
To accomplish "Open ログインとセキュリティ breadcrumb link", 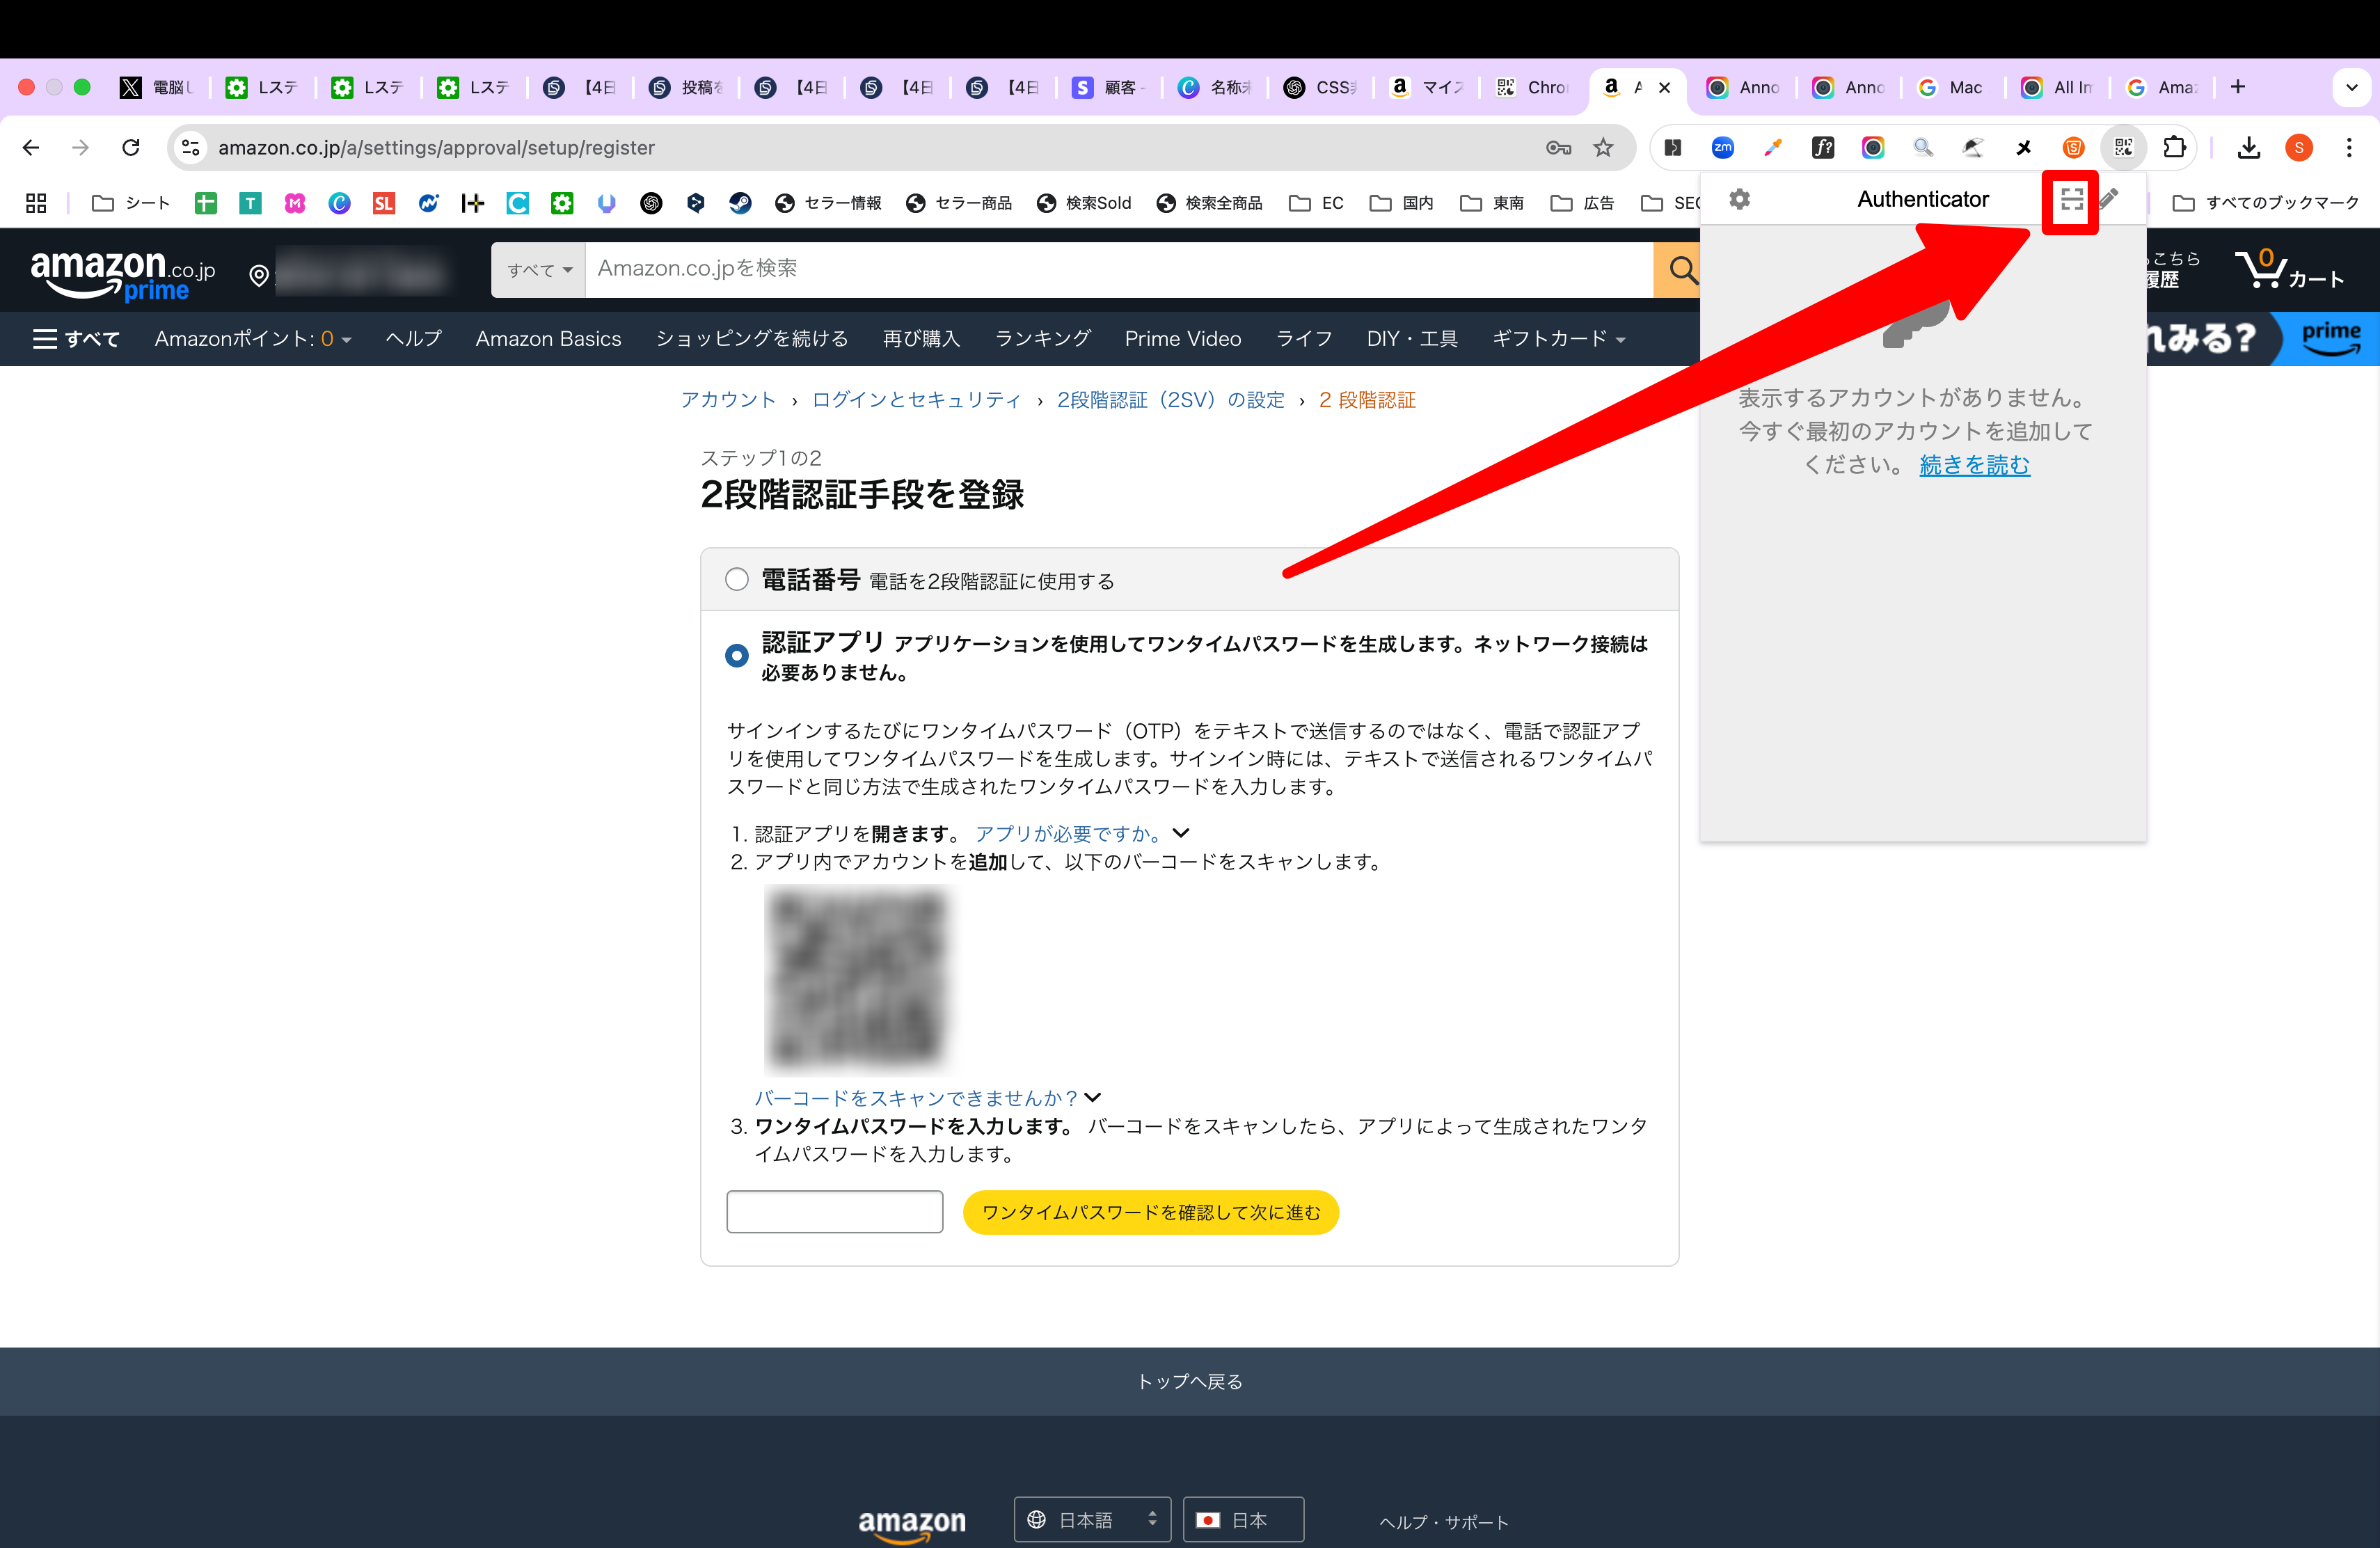I will pyautogui.click(x=917, y=400).
